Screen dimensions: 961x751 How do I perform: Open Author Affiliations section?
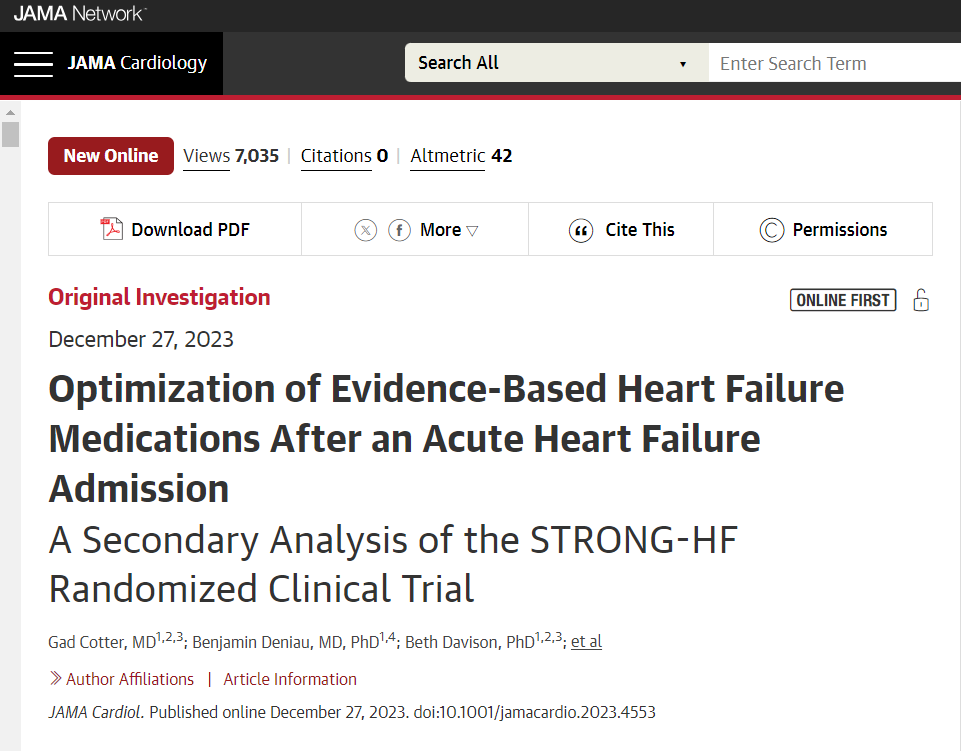point(130,679)
